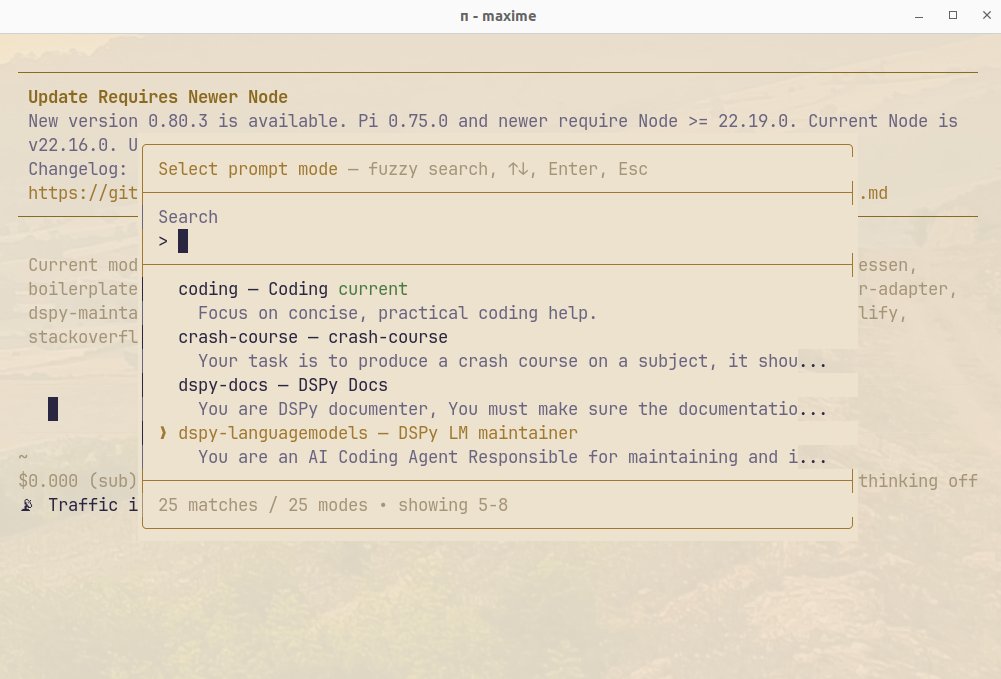Screen dimensions: 1001x679
Task: Click the 'Select prompt mode' dialog title
Action: [x=248, y=169]
